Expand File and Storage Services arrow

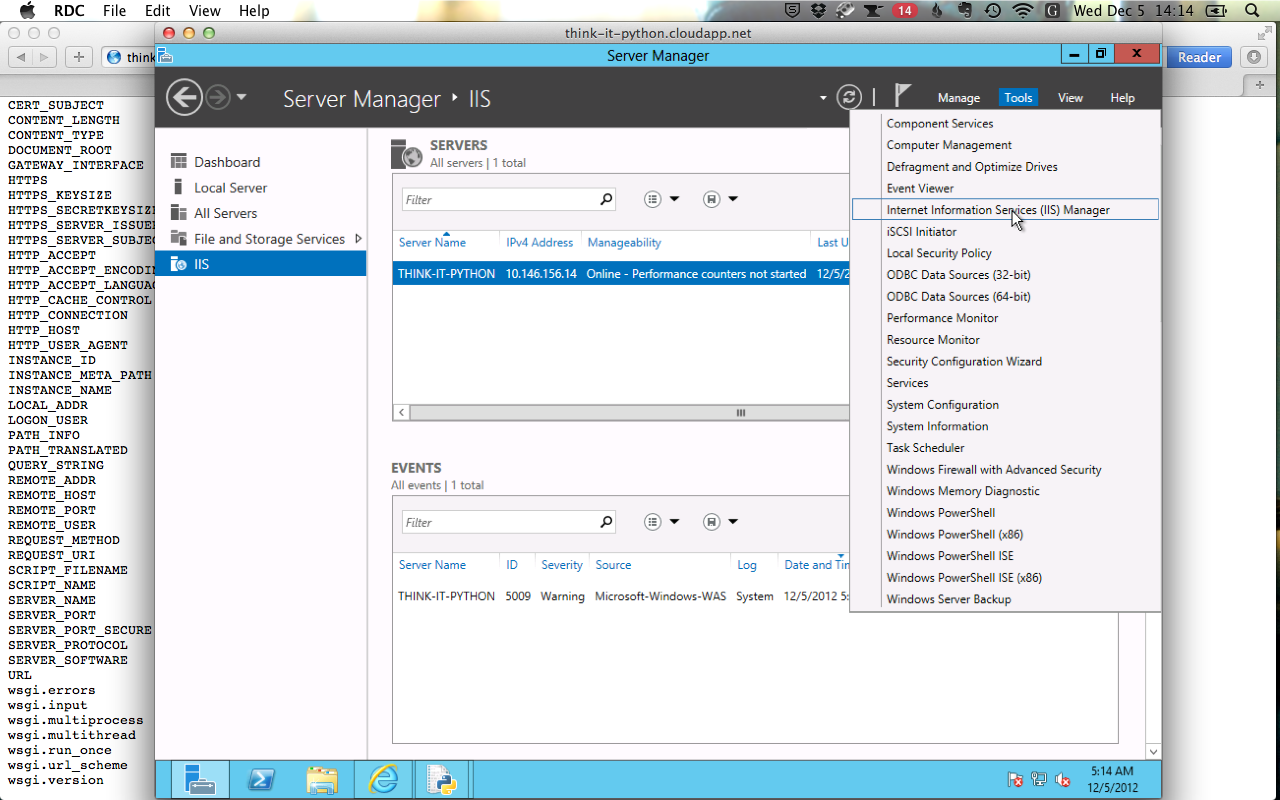coord(358,239)
